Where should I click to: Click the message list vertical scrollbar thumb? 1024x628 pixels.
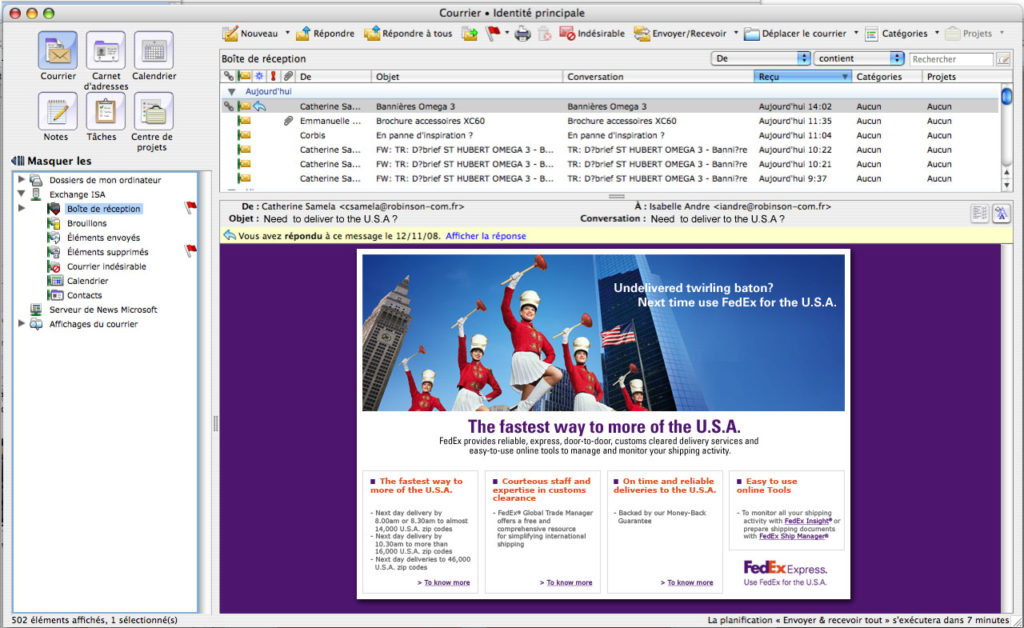1006,96
